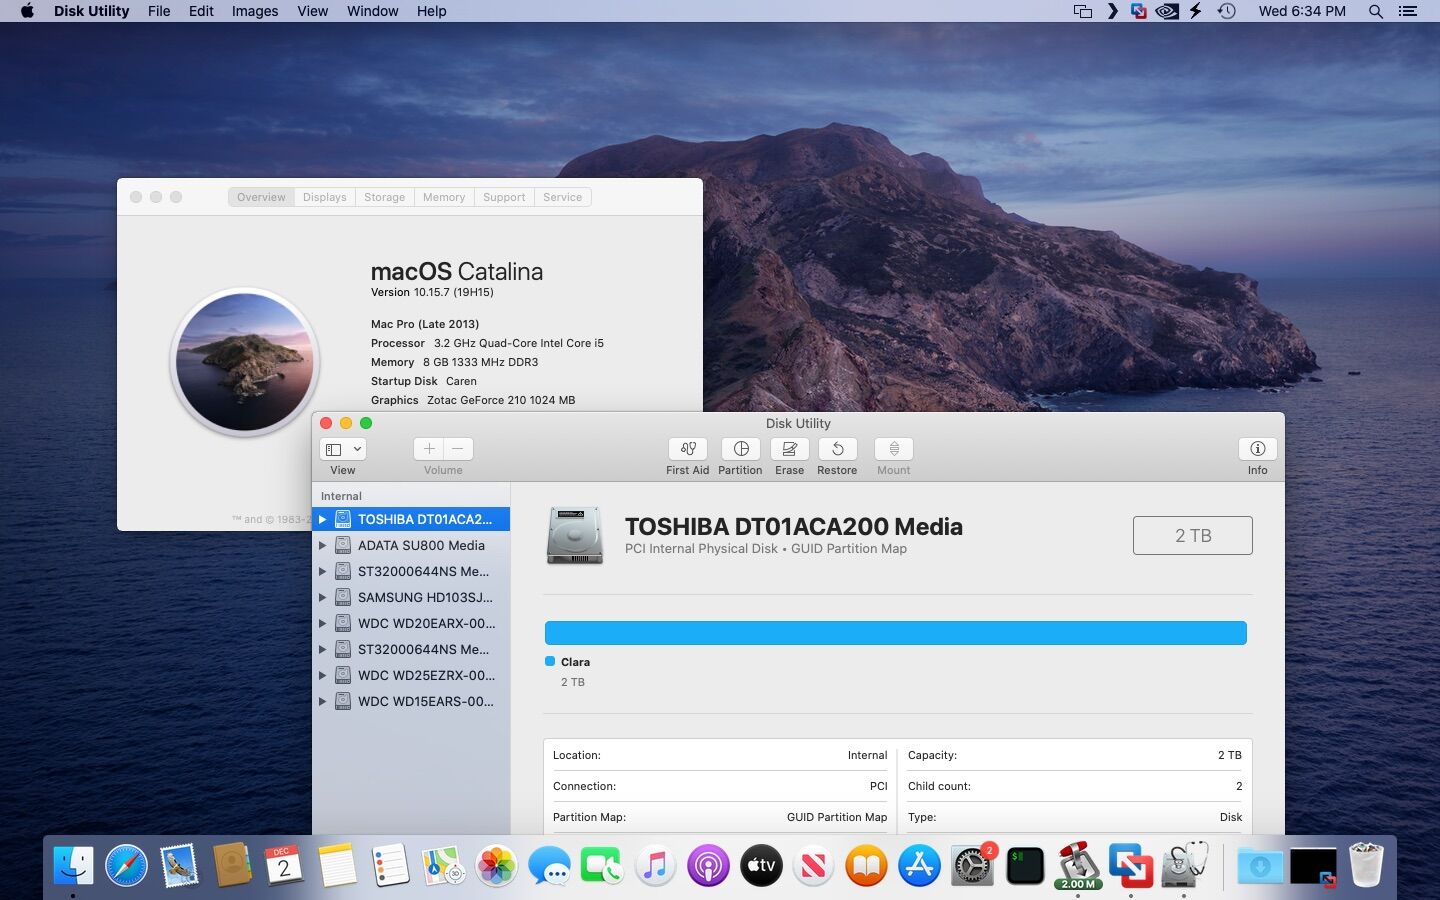Click the Time Machine menu bar icon

tap(1227, 11)
